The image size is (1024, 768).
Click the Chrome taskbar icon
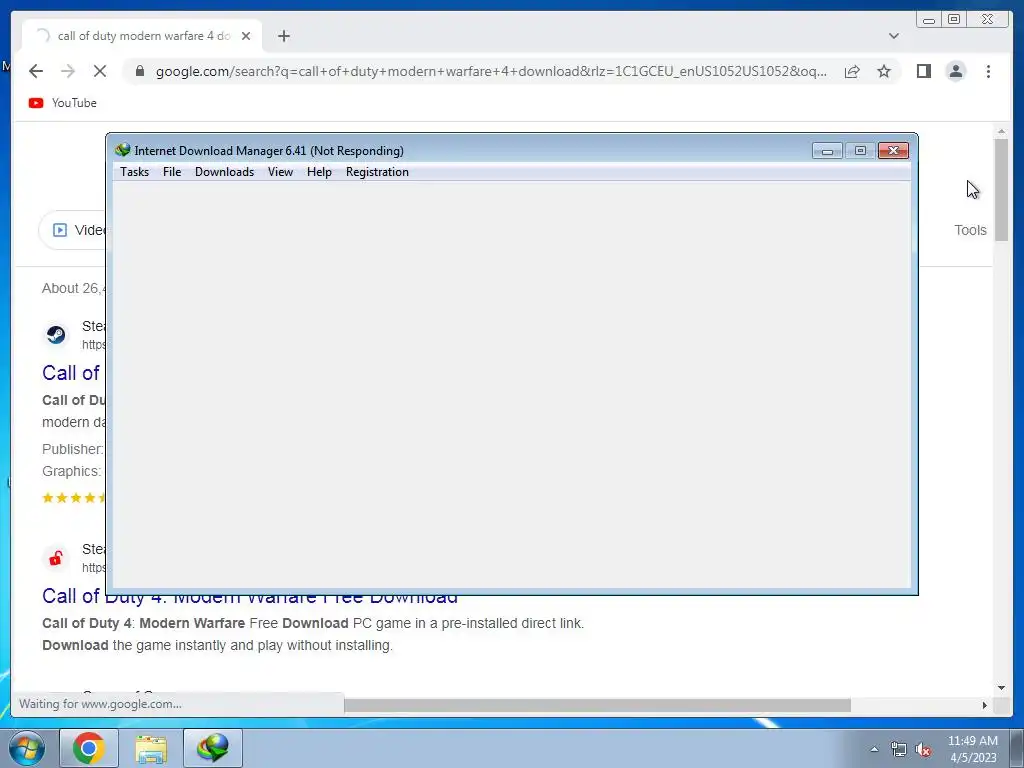[x=89, y=748]
